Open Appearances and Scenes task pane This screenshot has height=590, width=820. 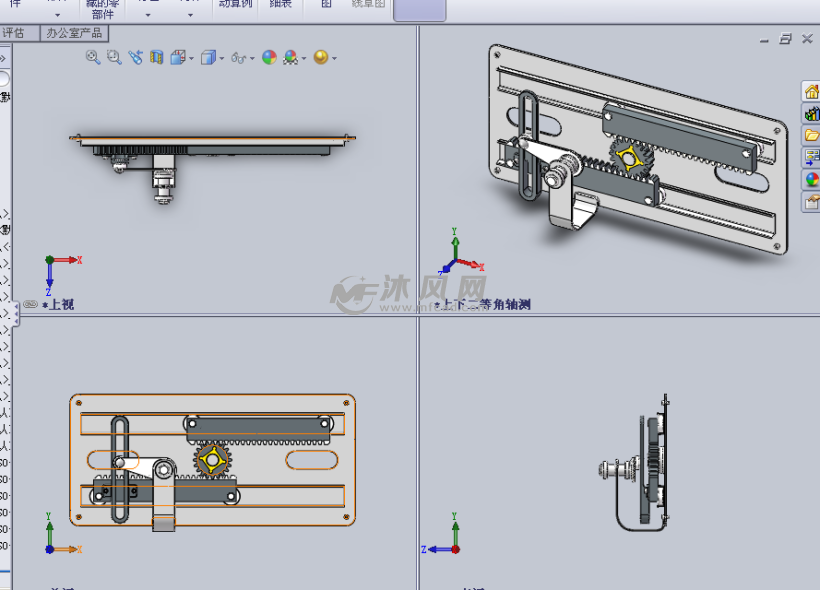pos(811,180)
